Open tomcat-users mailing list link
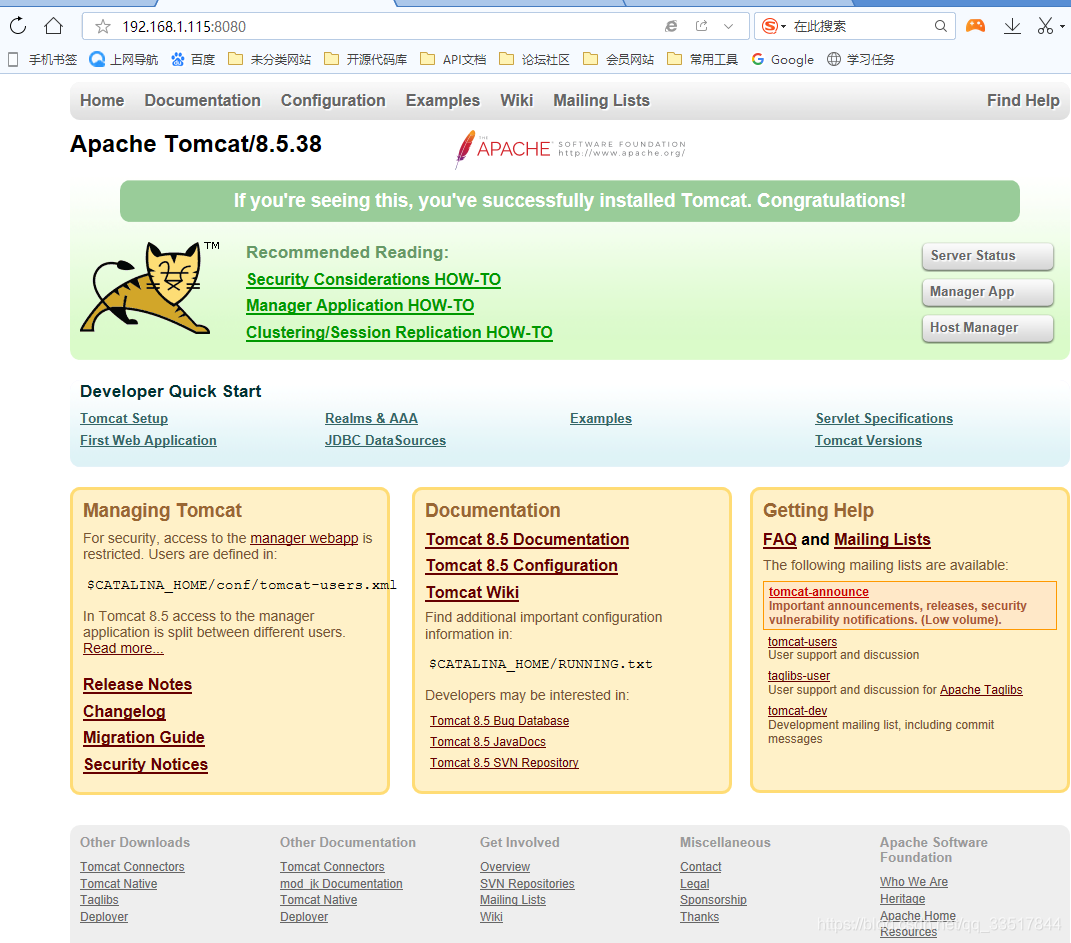This screenshot has height=943, width=1071. point(802,641)
